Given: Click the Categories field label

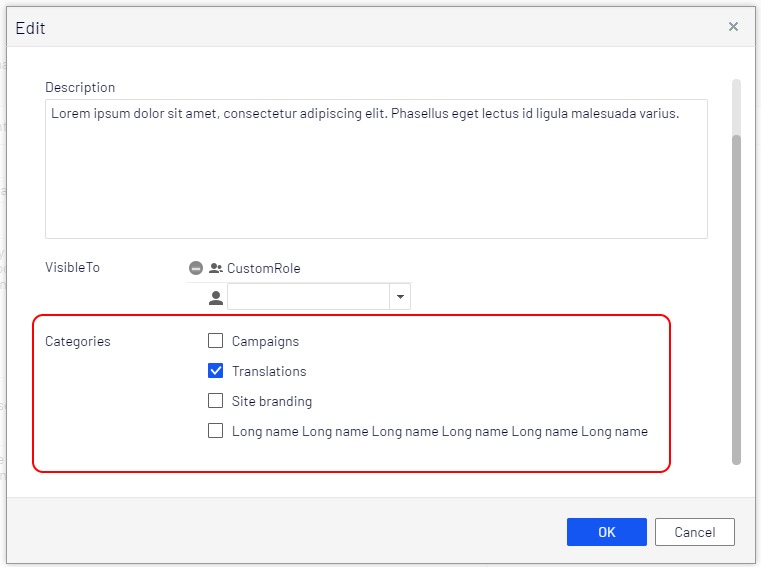Looking at the screenshot, I should tap(78, 341).
